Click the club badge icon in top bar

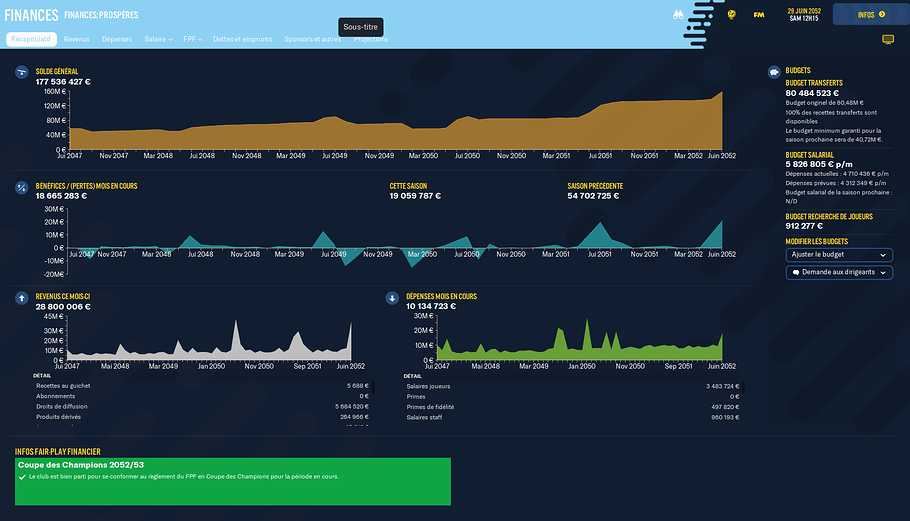point(731,14)
